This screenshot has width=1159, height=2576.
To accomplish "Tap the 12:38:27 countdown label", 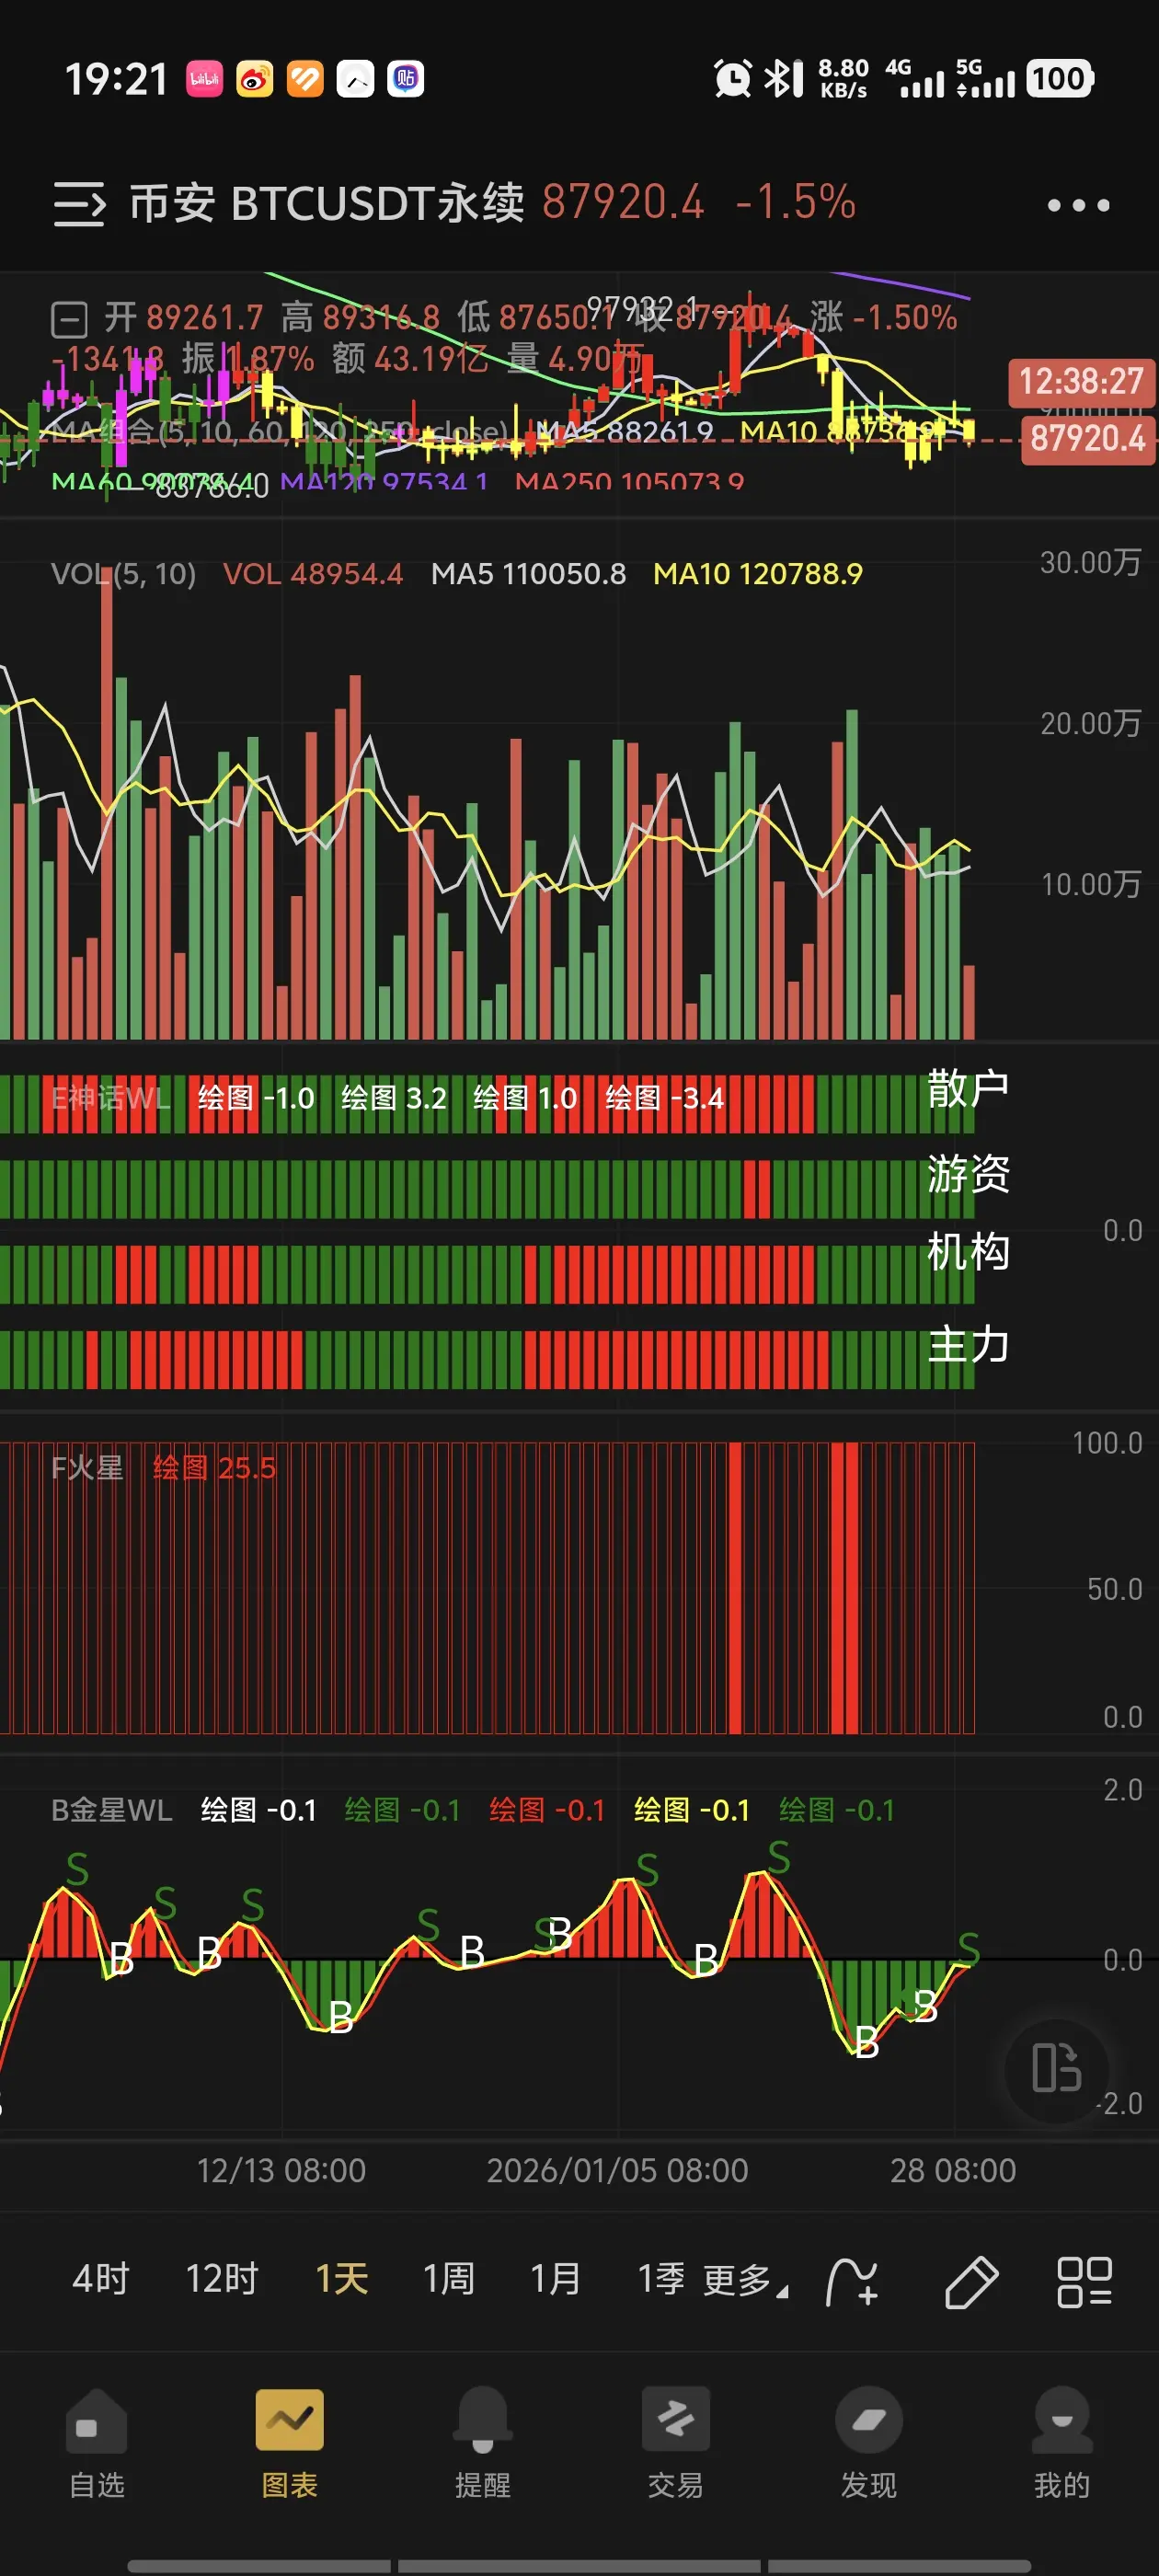I will pyautogui.click(x=1081, y=382).
